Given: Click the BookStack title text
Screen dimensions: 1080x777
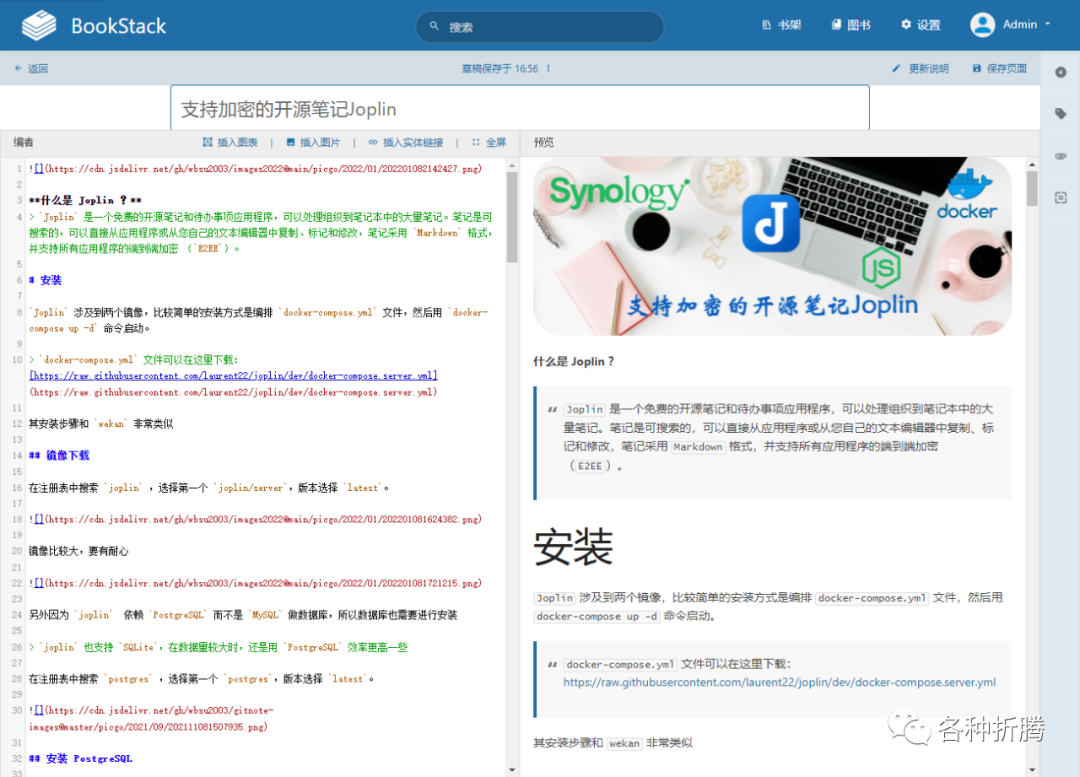Looking at the screenshot, I should pos(118,26).
